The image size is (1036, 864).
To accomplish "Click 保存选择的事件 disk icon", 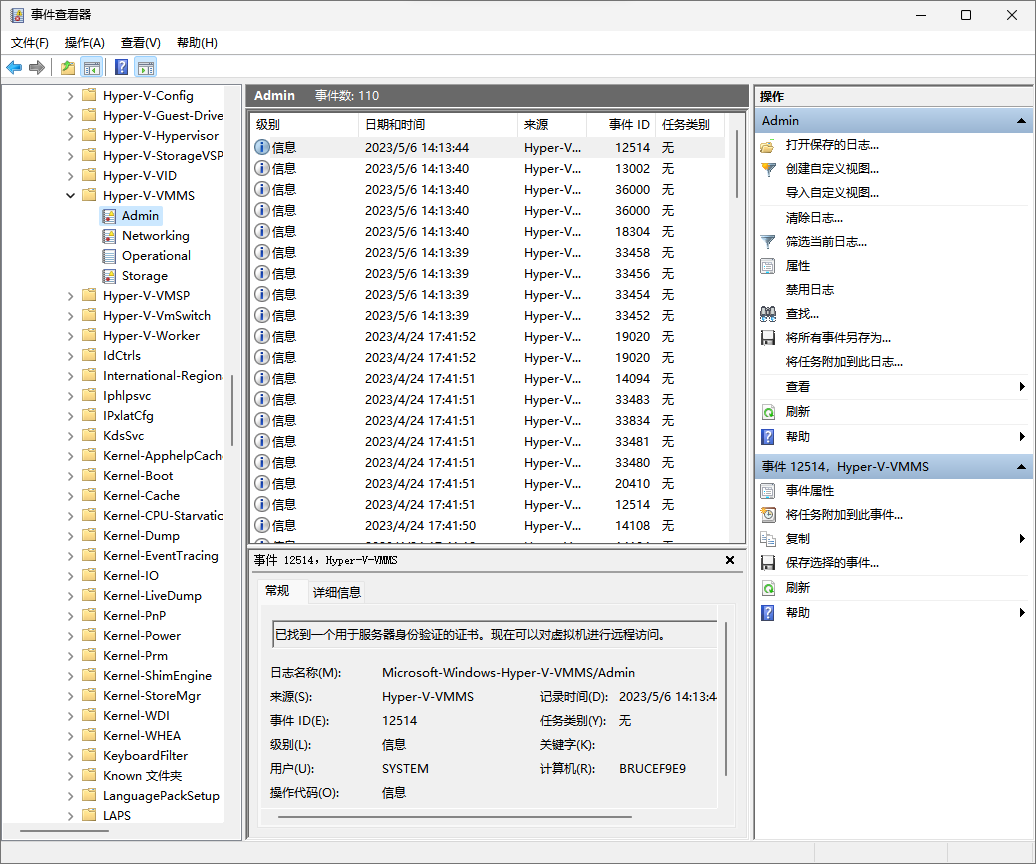I will (x=768, y=563).
